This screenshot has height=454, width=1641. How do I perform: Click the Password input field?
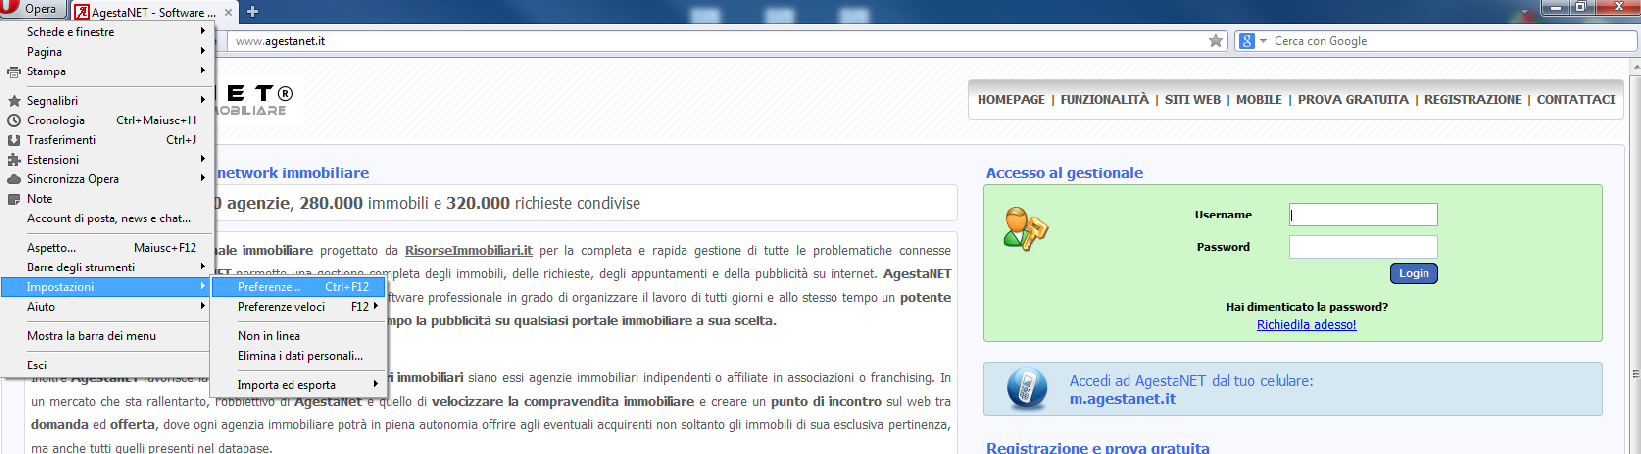1363,247
